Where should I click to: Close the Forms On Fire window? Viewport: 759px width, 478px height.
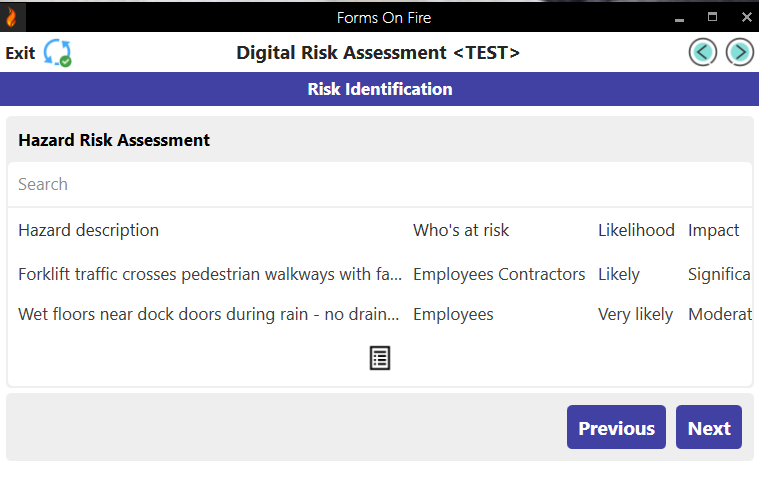[746, 17]
